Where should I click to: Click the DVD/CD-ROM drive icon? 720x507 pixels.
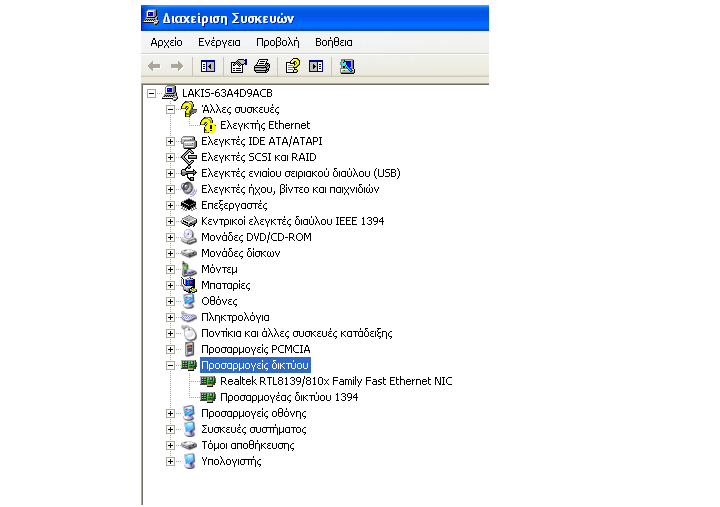[189, 237]
